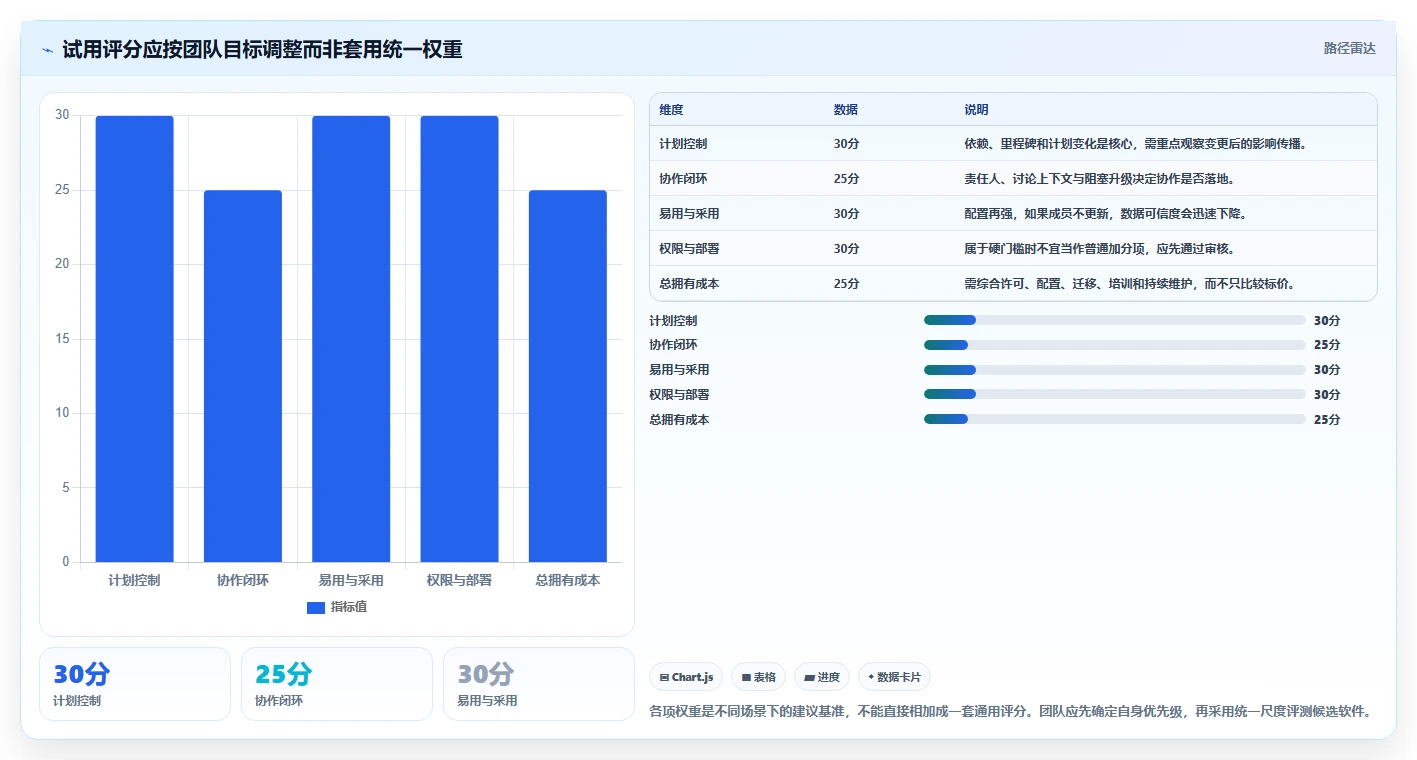This screenshot has width=1417, height=760.
Task: Click the 25分 value in 协作闭环 table row
Action: tap(847, 179)
